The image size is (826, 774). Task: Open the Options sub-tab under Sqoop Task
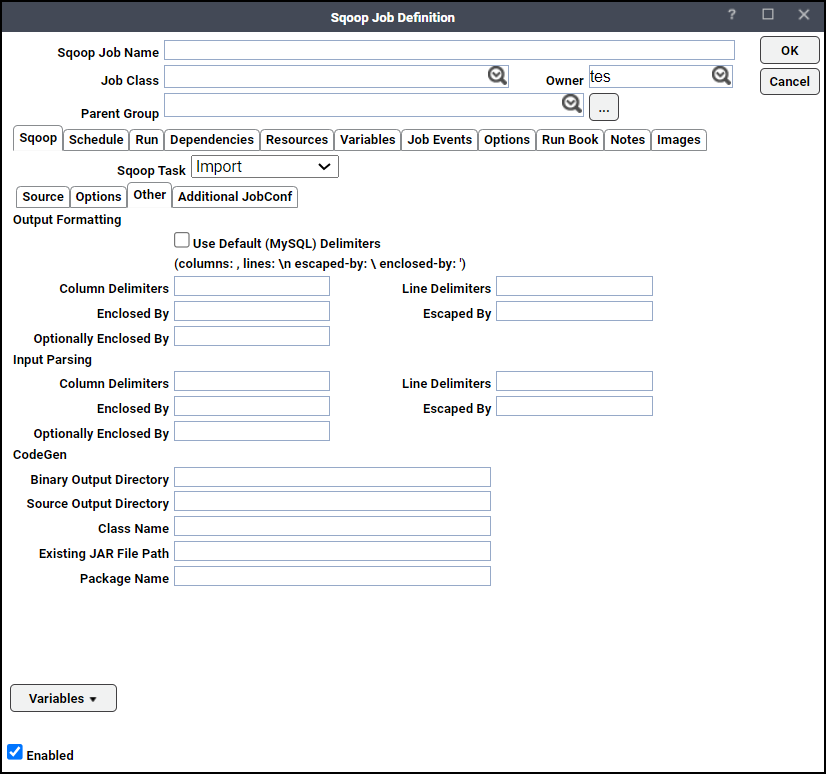[x=98, y=197]
